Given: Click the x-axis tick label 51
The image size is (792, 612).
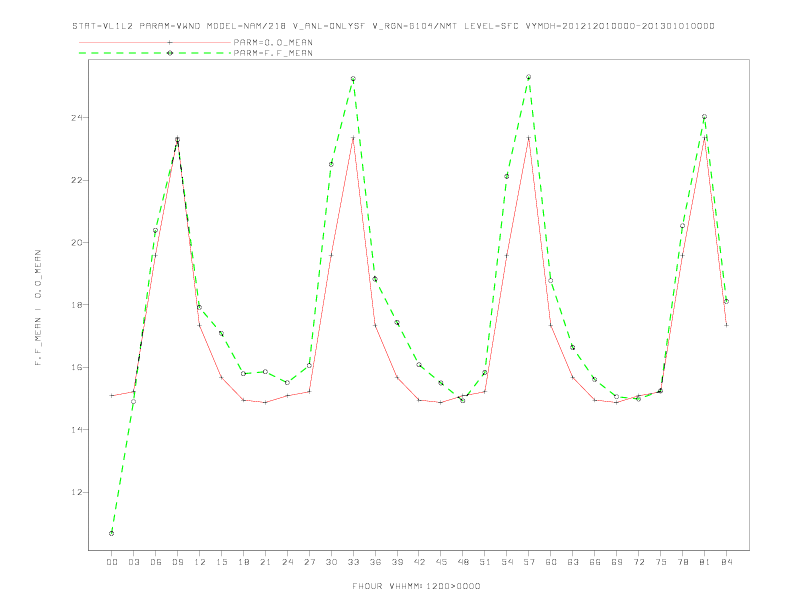Looking at the screenshot, I should (x=485, y=562).
